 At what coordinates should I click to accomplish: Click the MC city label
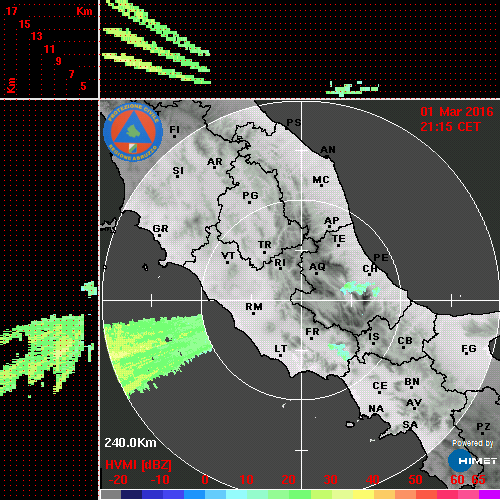(321, 180)
